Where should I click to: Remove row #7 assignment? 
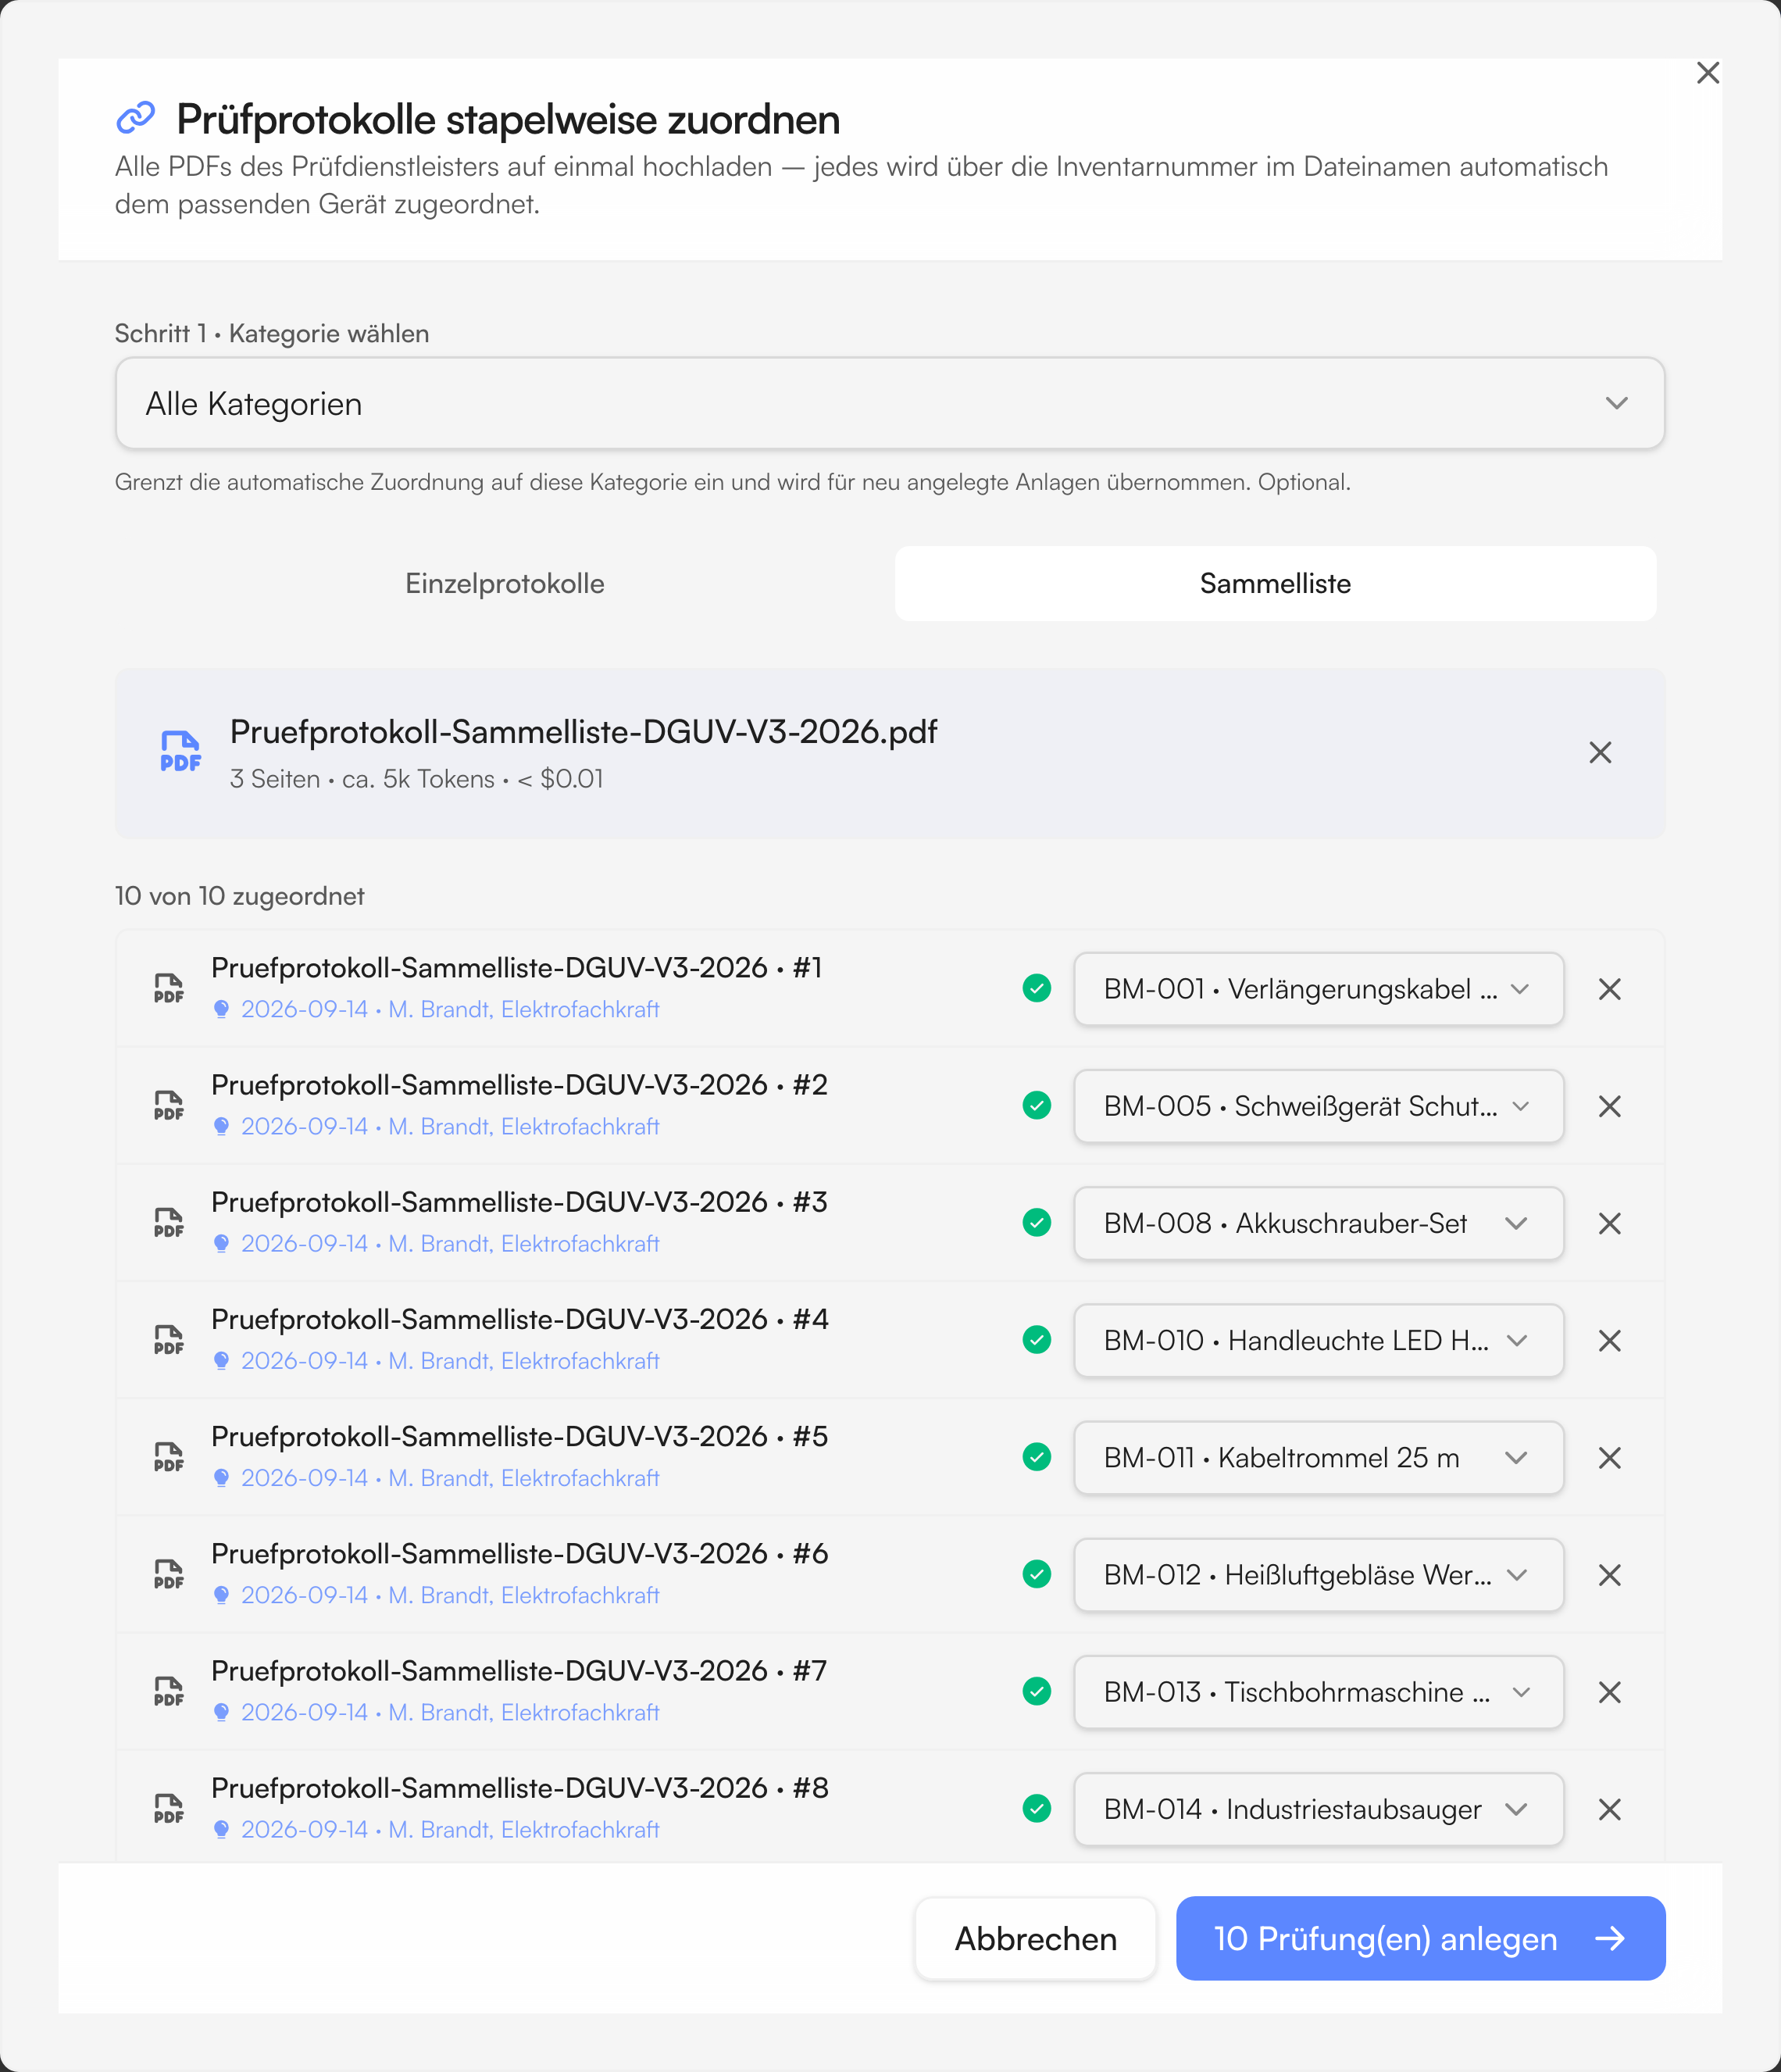coord(1609,1692)
